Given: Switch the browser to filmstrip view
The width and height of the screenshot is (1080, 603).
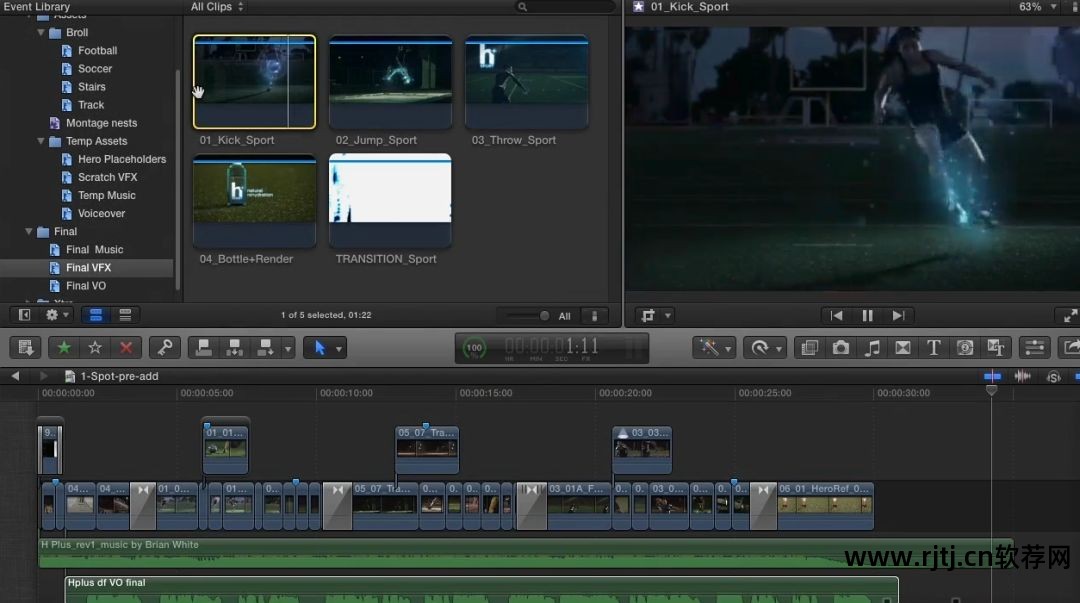Looking at the screenshot, I should (96, 315).
